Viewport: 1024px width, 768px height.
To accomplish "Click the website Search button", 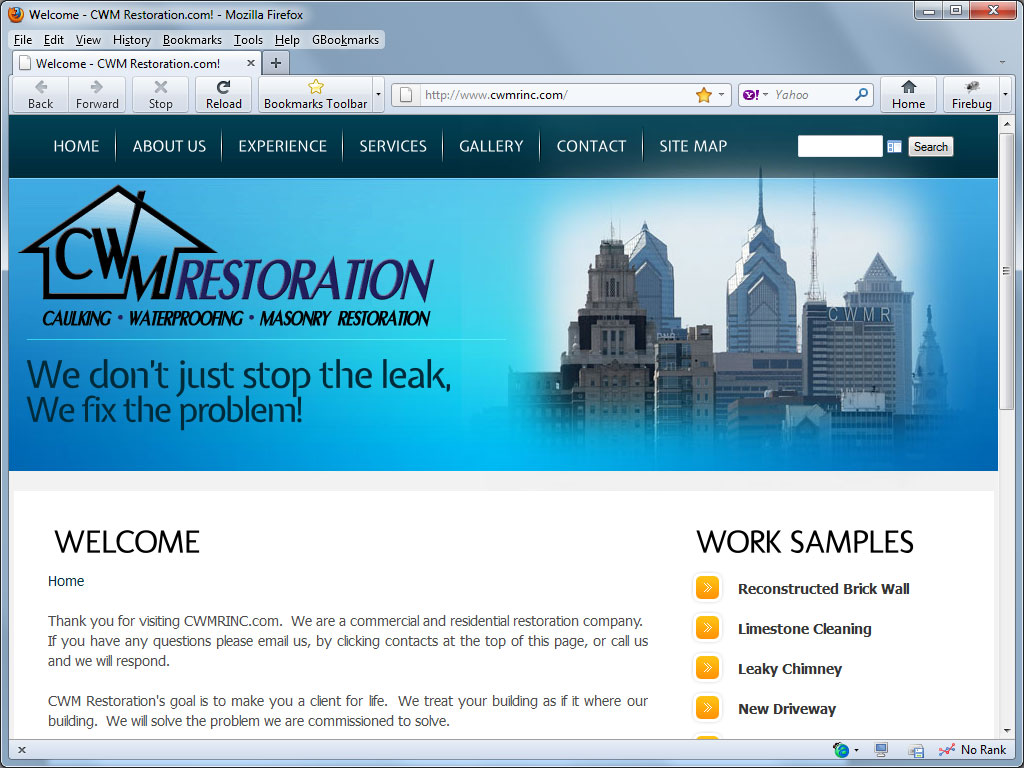I will click(x=931, y=147).
